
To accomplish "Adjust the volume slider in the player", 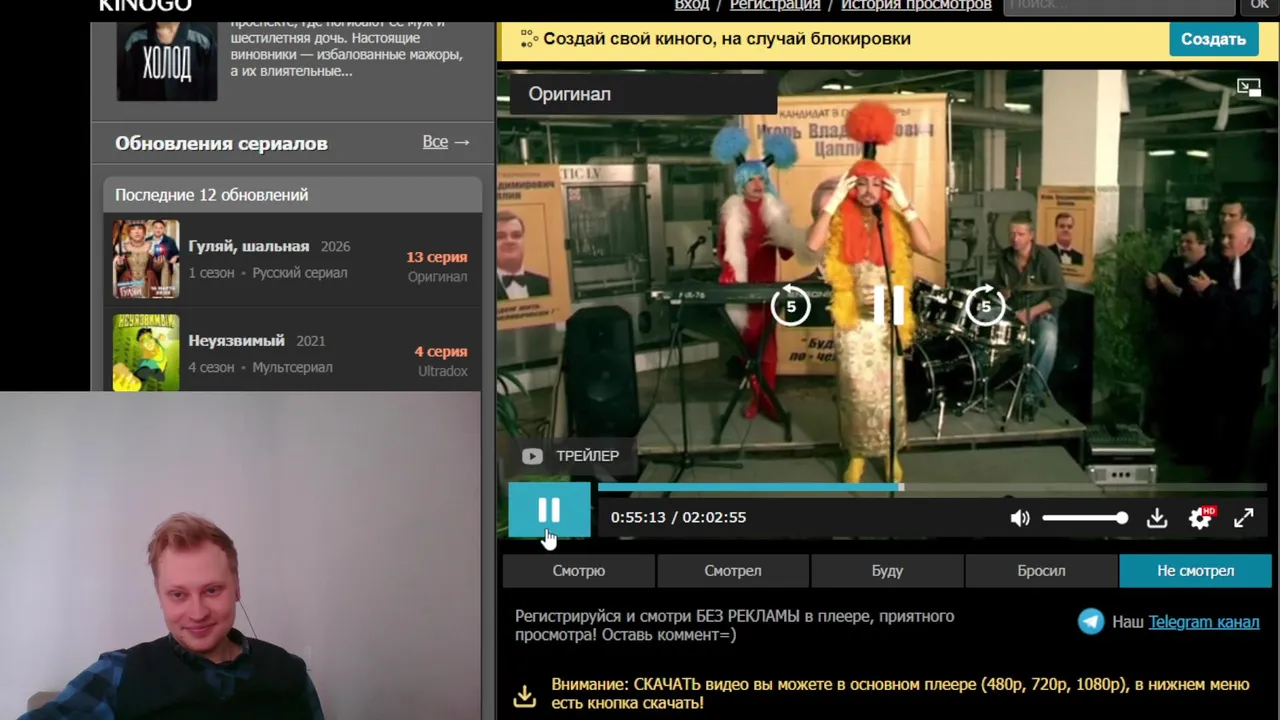I will coord(1085,518).
